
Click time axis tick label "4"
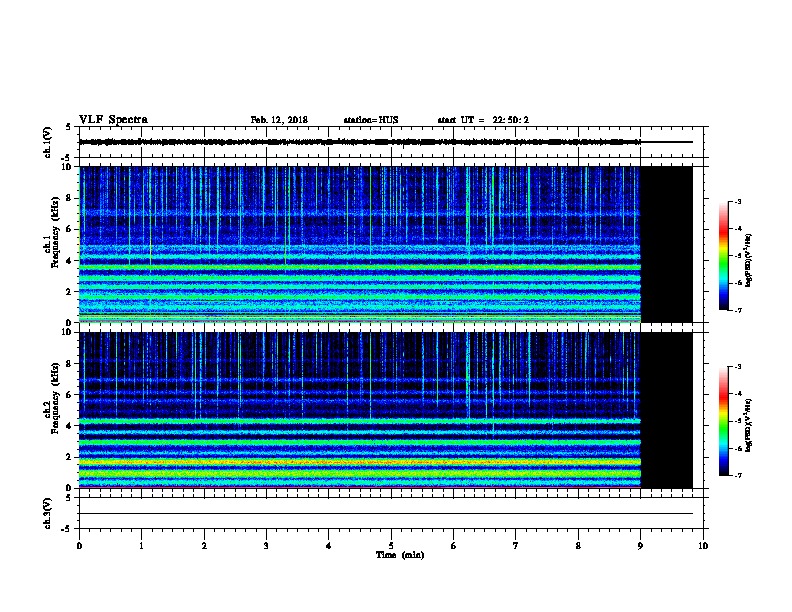(329, 545)
